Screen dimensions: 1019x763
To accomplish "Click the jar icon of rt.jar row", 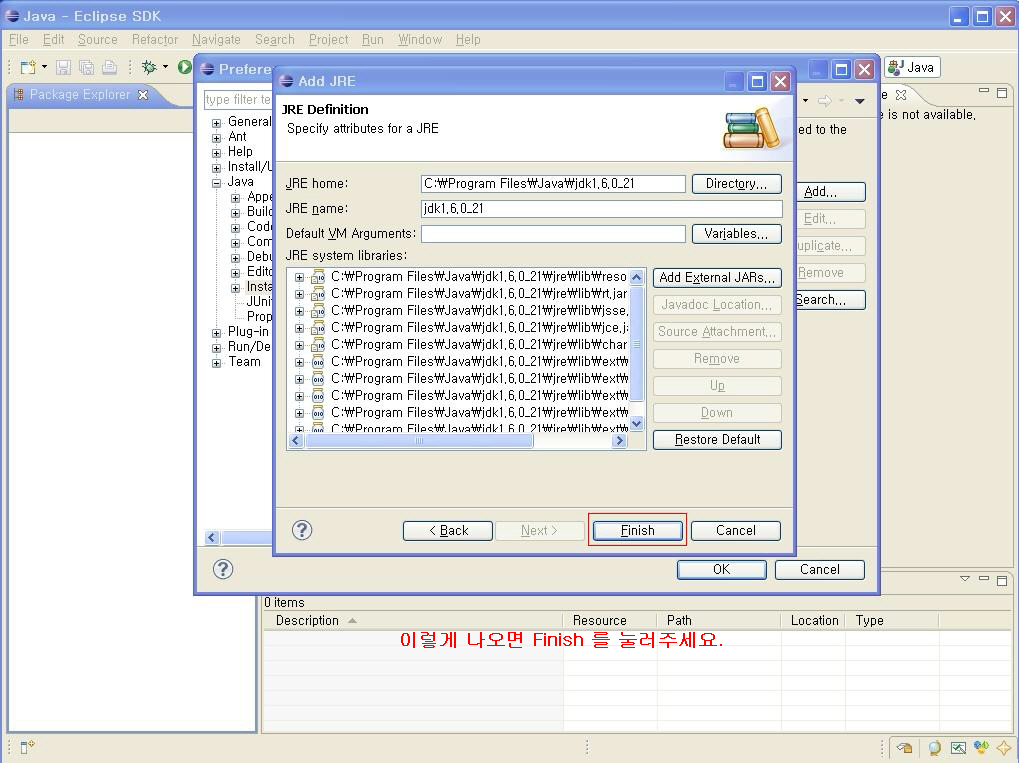I will [318, 294].
